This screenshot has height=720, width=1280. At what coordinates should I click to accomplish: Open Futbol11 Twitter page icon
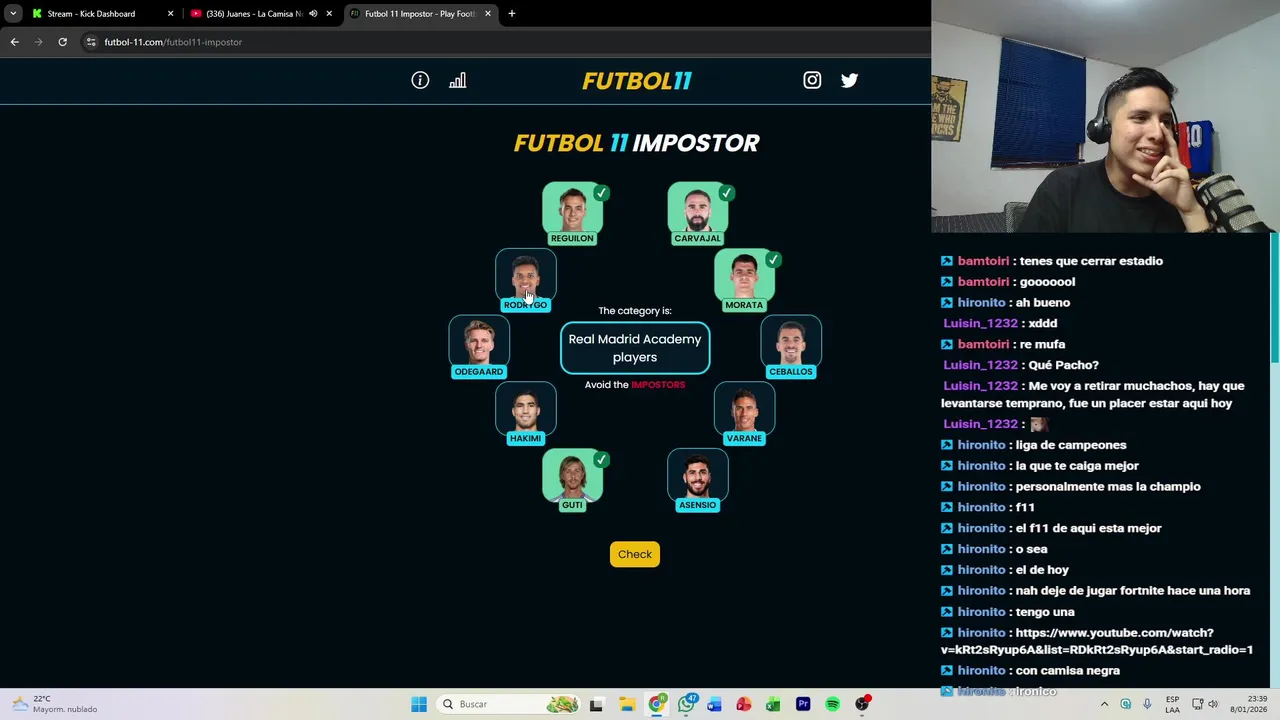(x=849, y=80)
